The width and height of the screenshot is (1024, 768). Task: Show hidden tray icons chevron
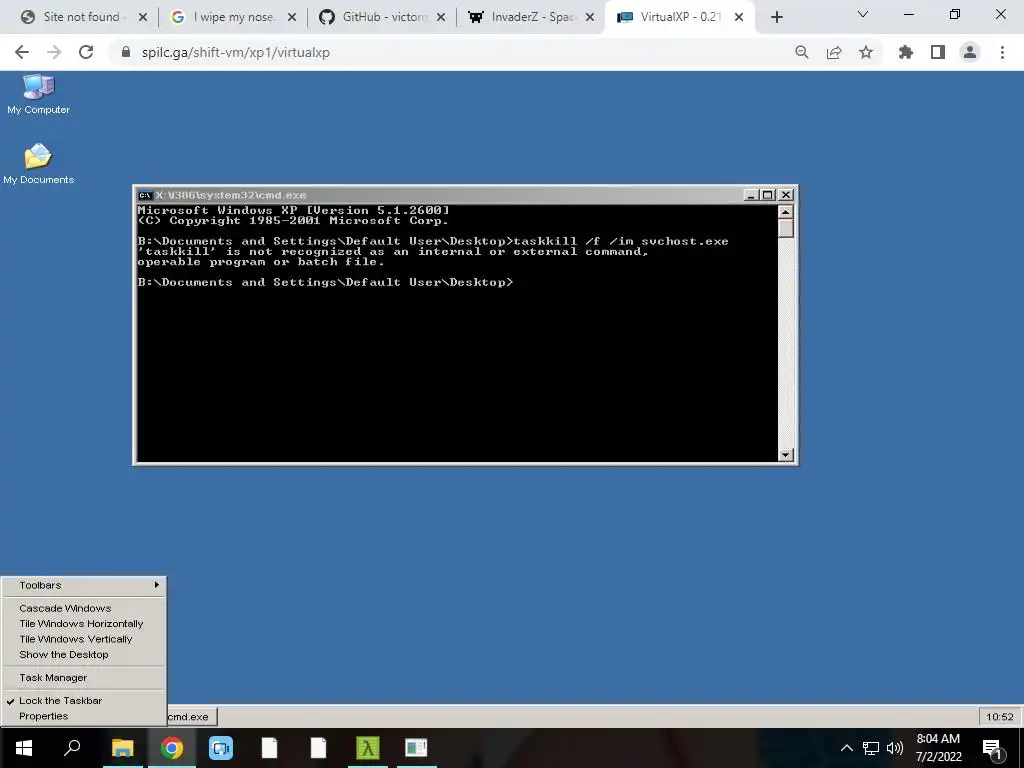click(x=846, y=748)
